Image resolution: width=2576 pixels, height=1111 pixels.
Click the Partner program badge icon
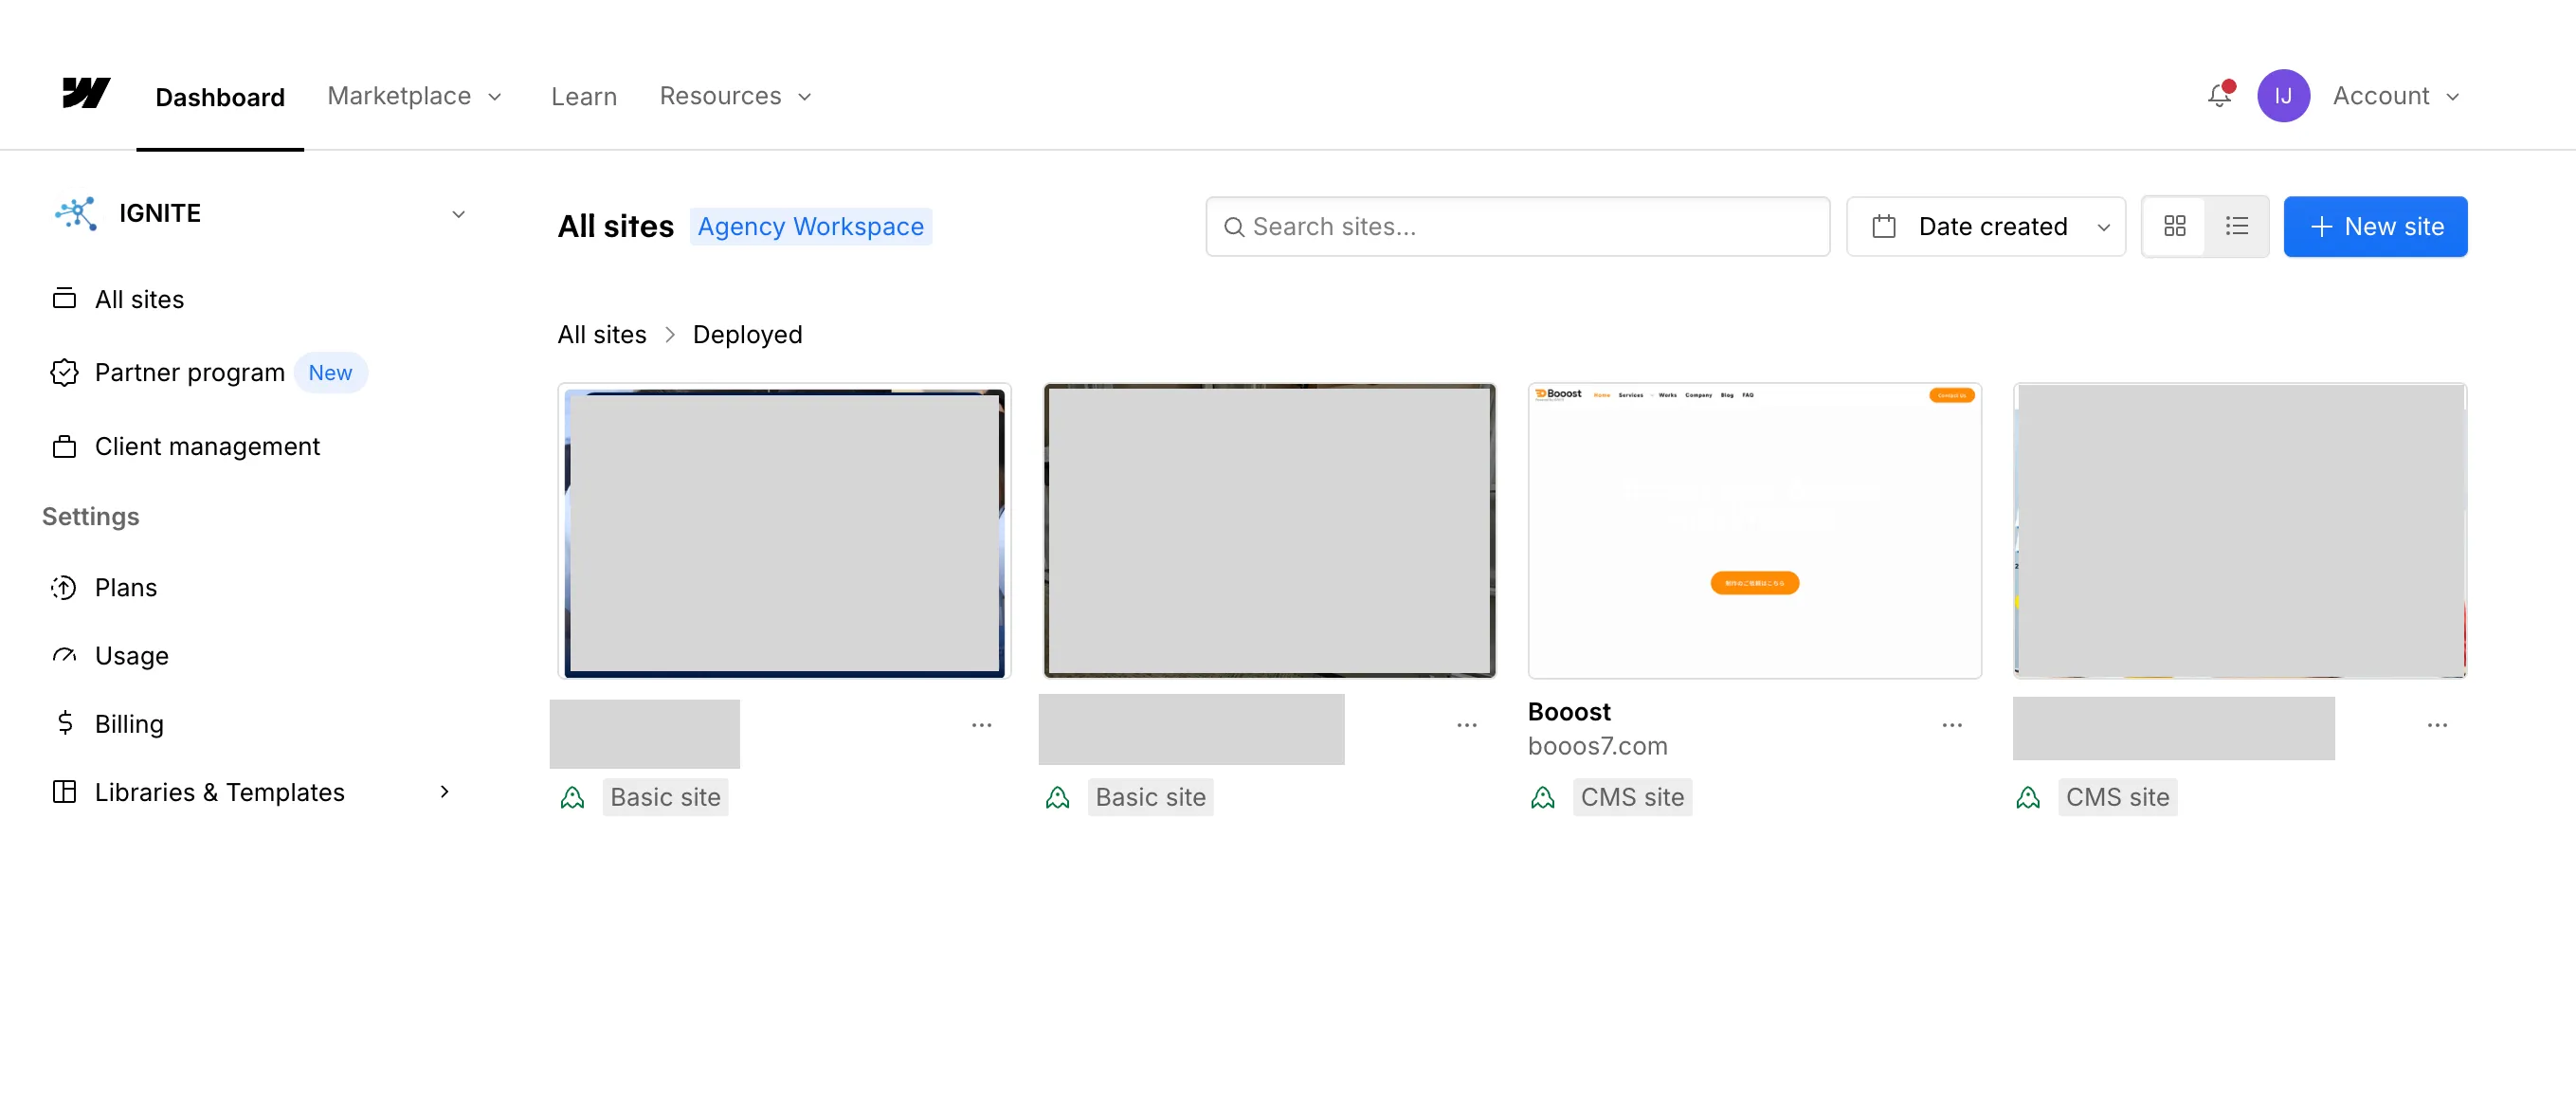click(x=64, y=372)
